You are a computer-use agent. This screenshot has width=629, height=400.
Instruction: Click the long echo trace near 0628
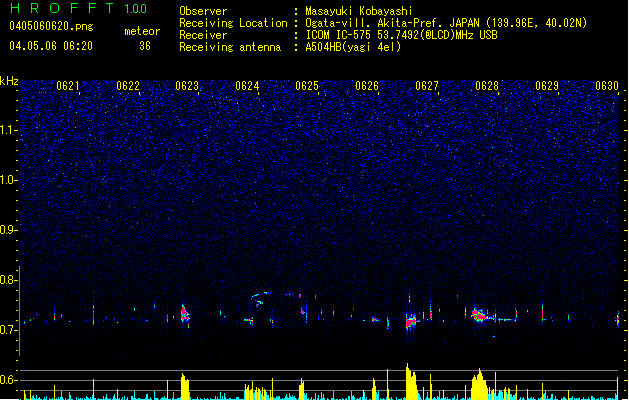493,316
